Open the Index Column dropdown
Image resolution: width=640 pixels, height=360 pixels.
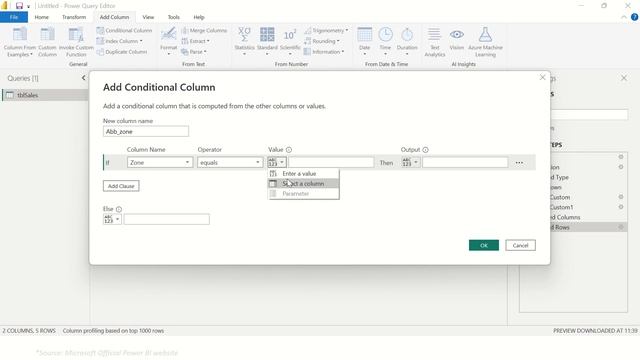pos(120,41)
